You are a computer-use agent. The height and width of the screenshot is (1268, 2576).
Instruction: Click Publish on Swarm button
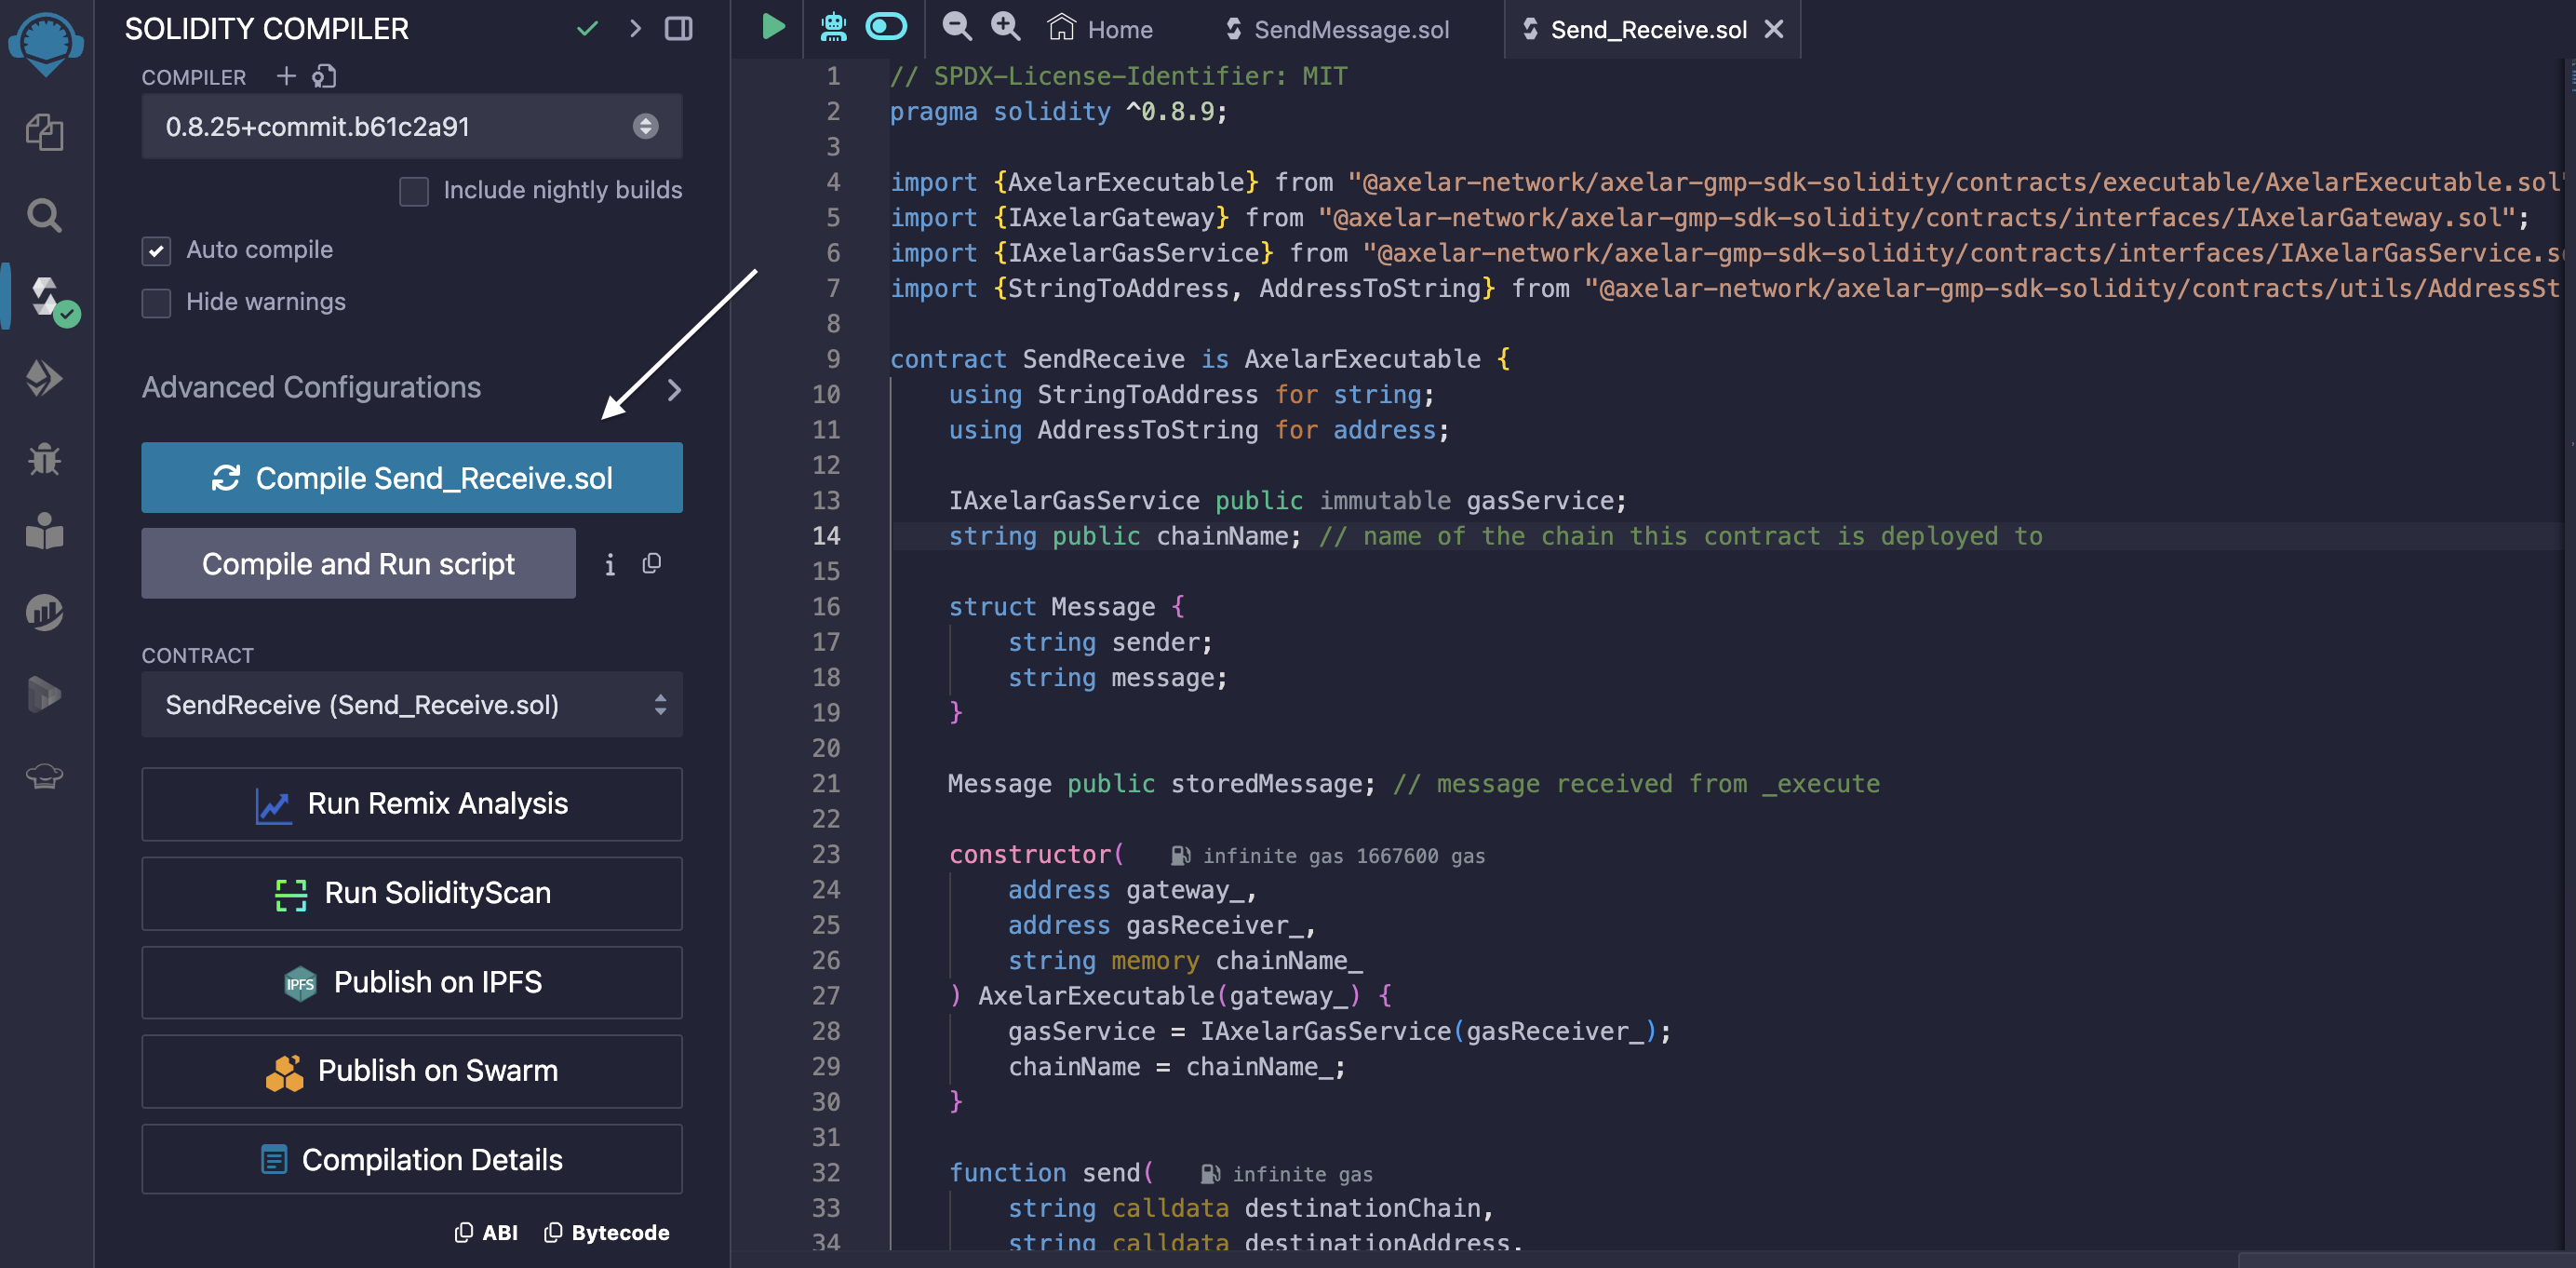point(412,1071)
